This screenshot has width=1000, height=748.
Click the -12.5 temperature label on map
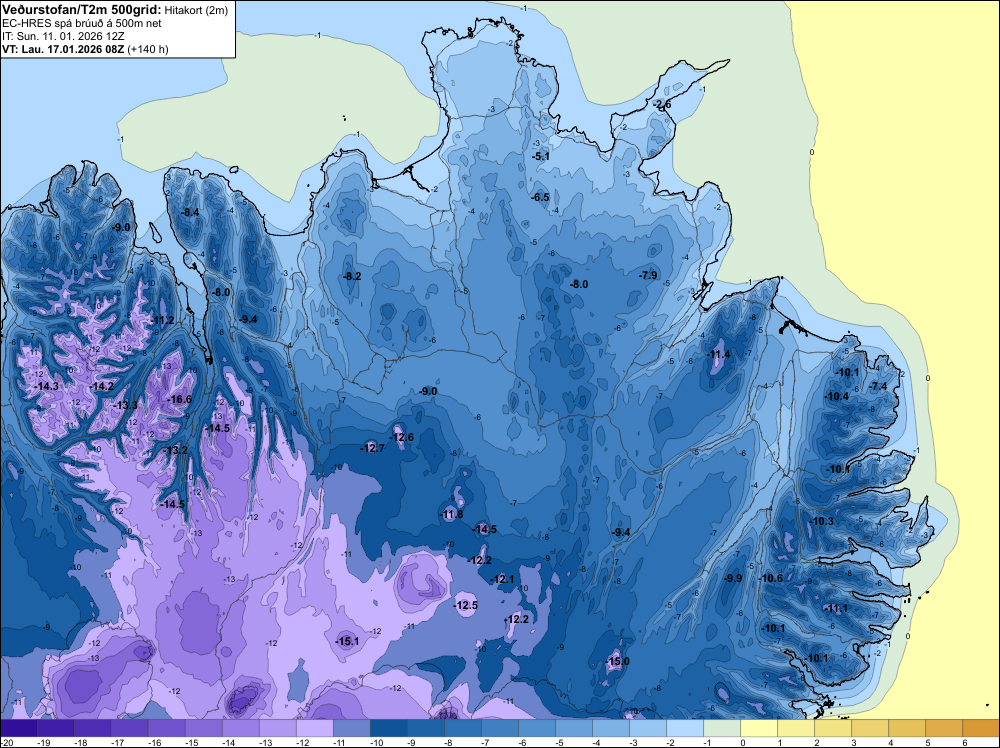pyautogui.click(x=466, y=606)
